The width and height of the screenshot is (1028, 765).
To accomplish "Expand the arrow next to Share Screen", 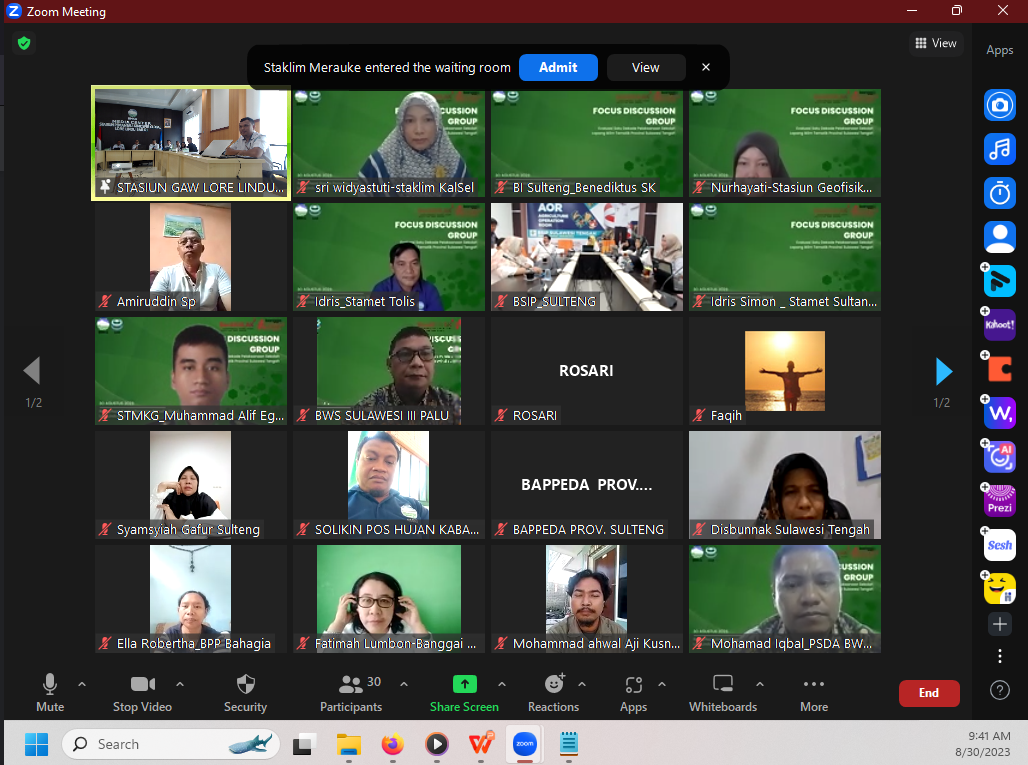I will click(x=502, y=685).
